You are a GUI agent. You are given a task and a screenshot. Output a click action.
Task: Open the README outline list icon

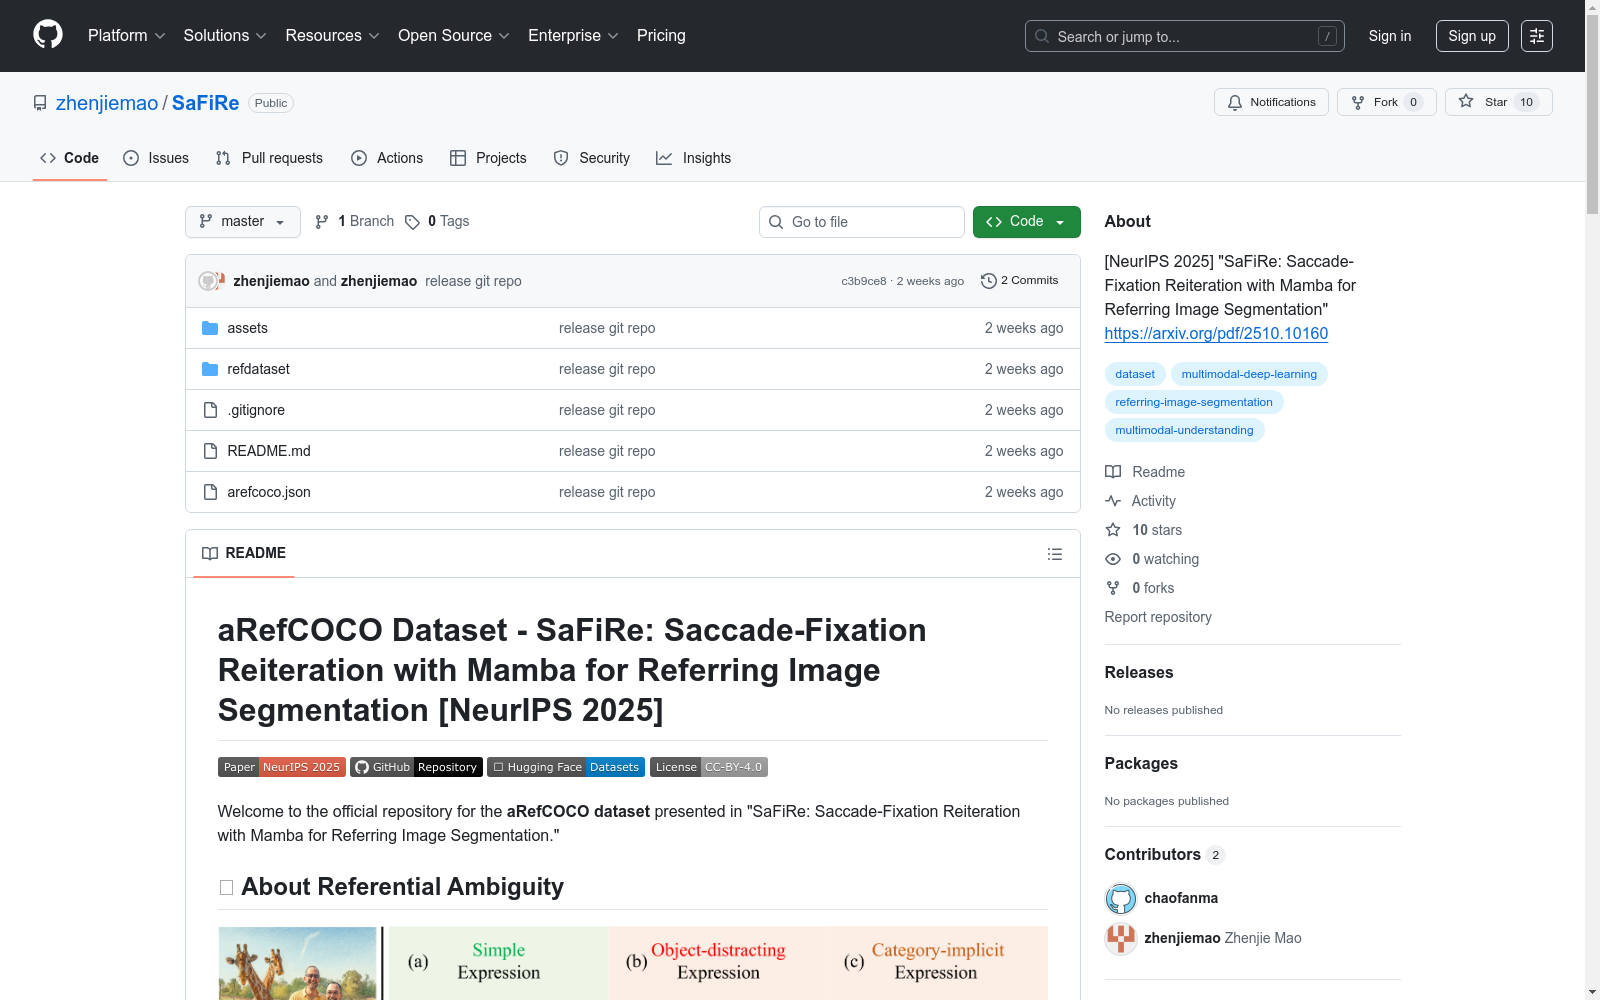click(1055, 554)
